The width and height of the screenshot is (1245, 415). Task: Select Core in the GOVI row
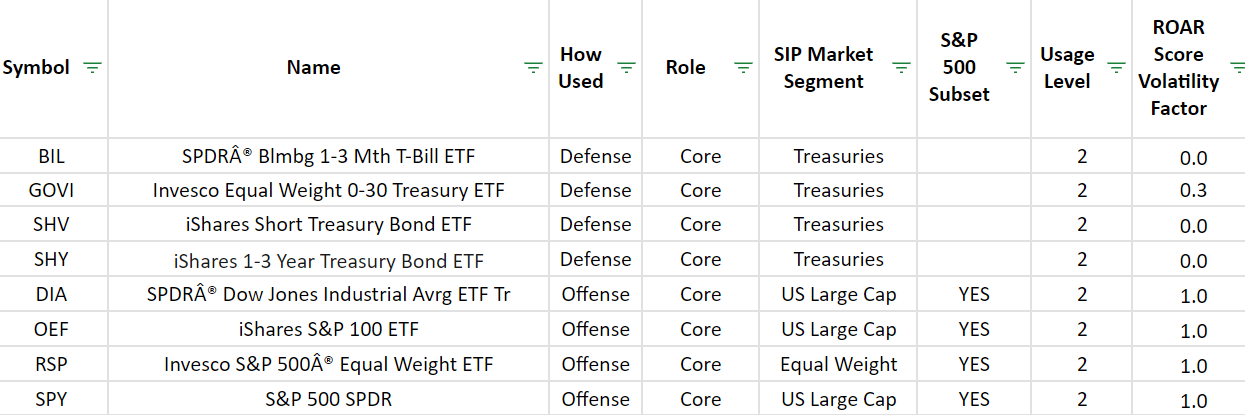700,190
